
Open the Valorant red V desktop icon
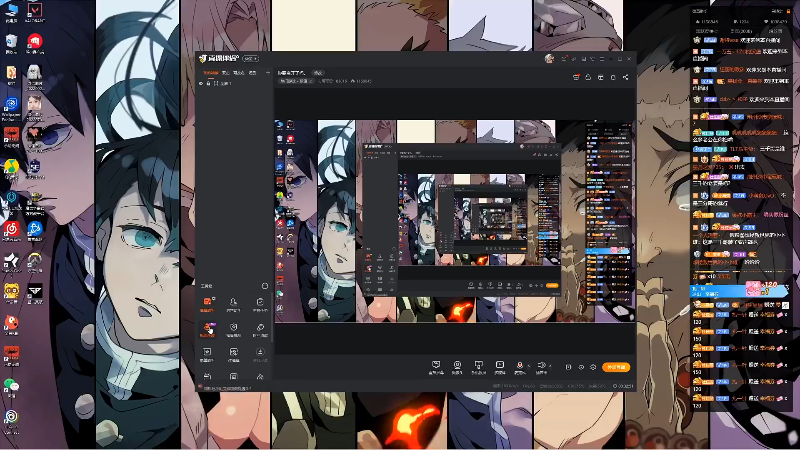(35, 11)
